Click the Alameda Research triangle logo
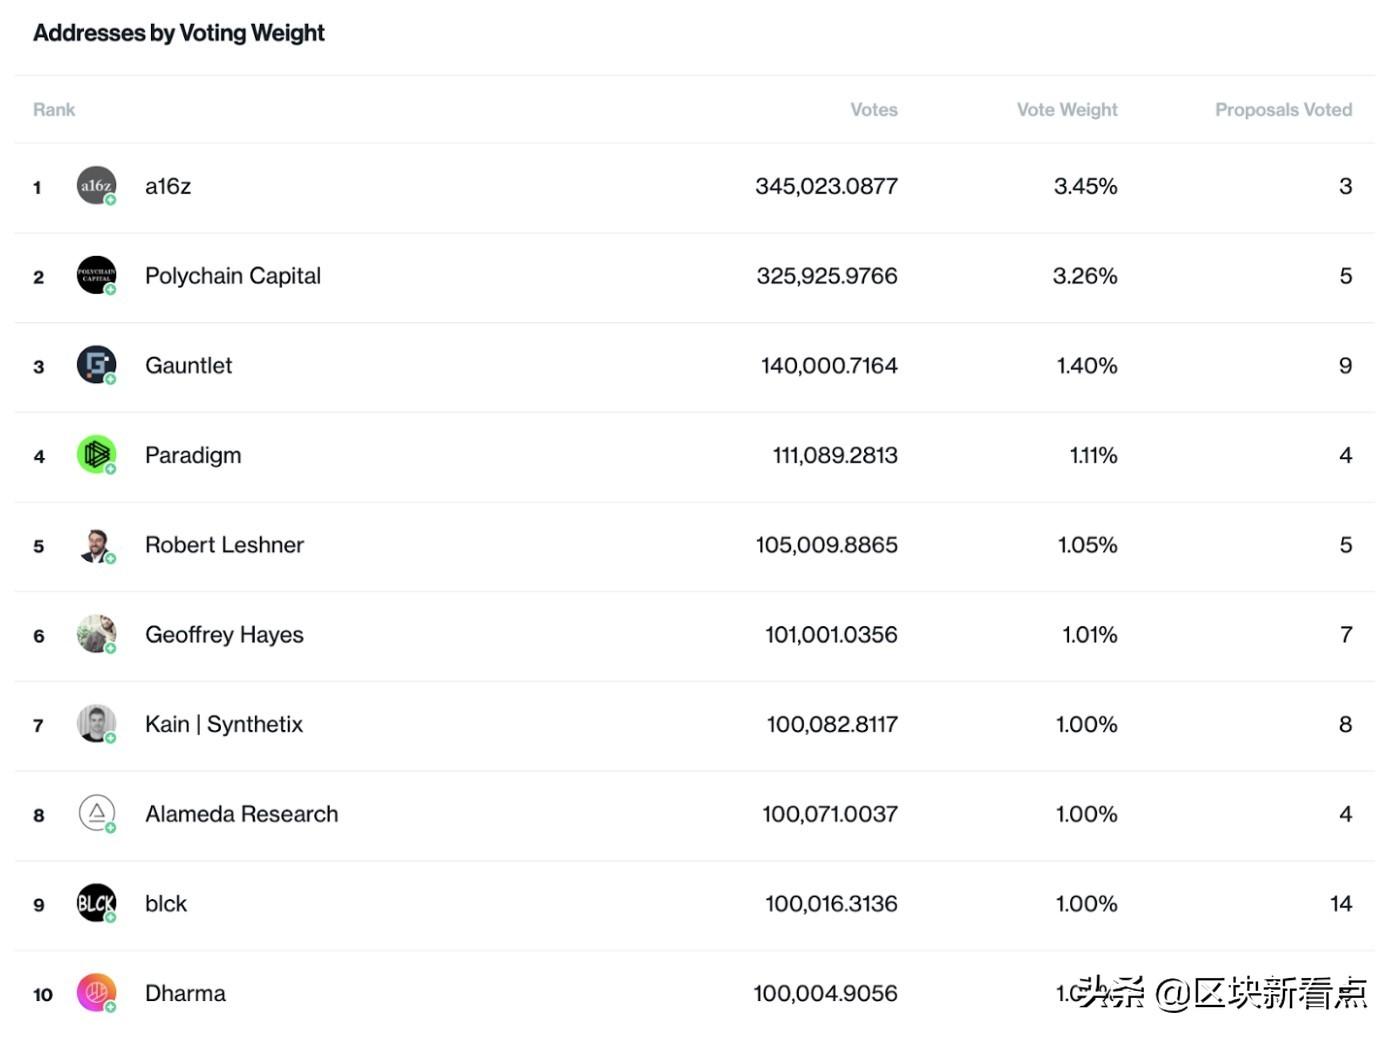This screenshot has height=1040, width=1398. [96, 814]
